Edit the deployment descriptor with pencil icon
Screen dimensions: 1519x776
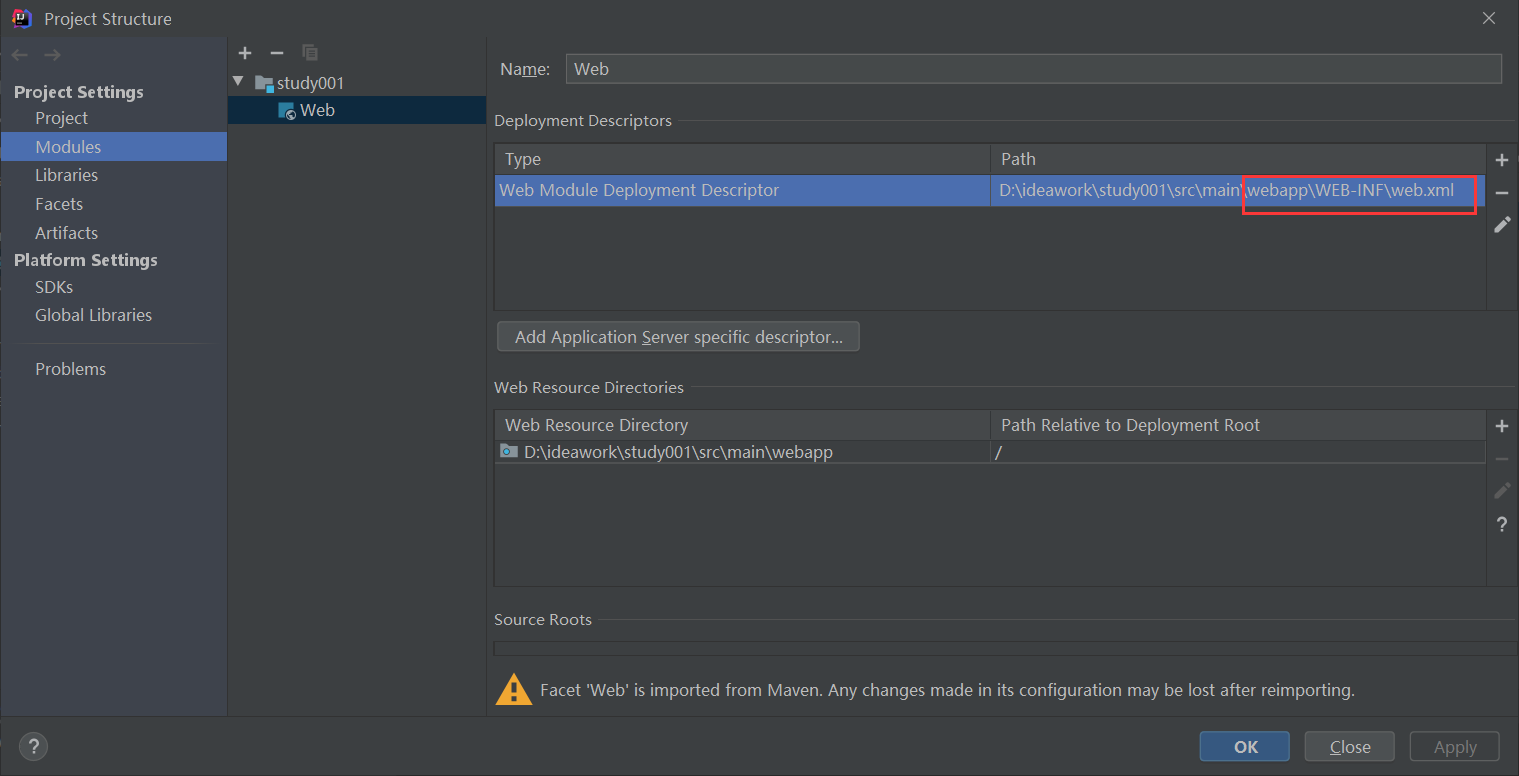coord(1501,225)
